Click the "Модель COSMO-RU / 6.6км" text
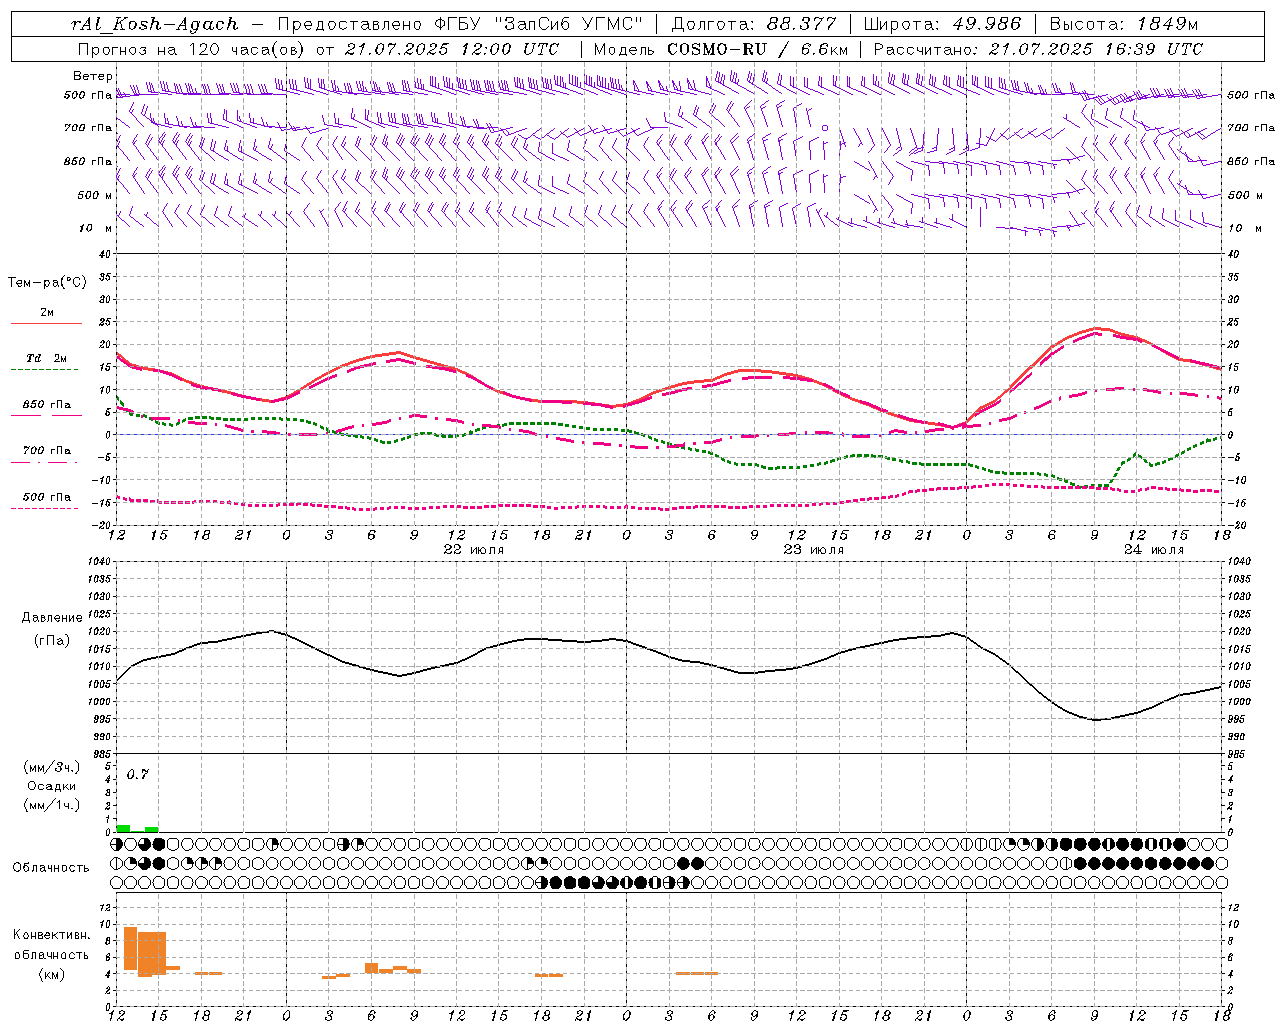Image resolution: width=1280 pixels, height=1024 pixels. pyautogui.click(x=720, y=49)
